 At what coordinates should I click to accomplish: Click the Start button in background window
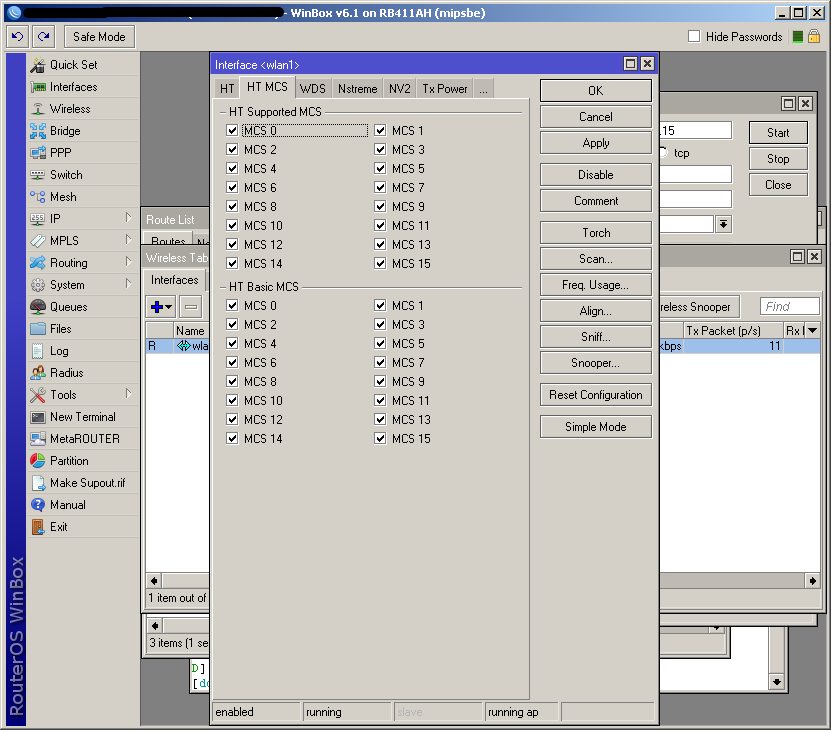(777, 133)
